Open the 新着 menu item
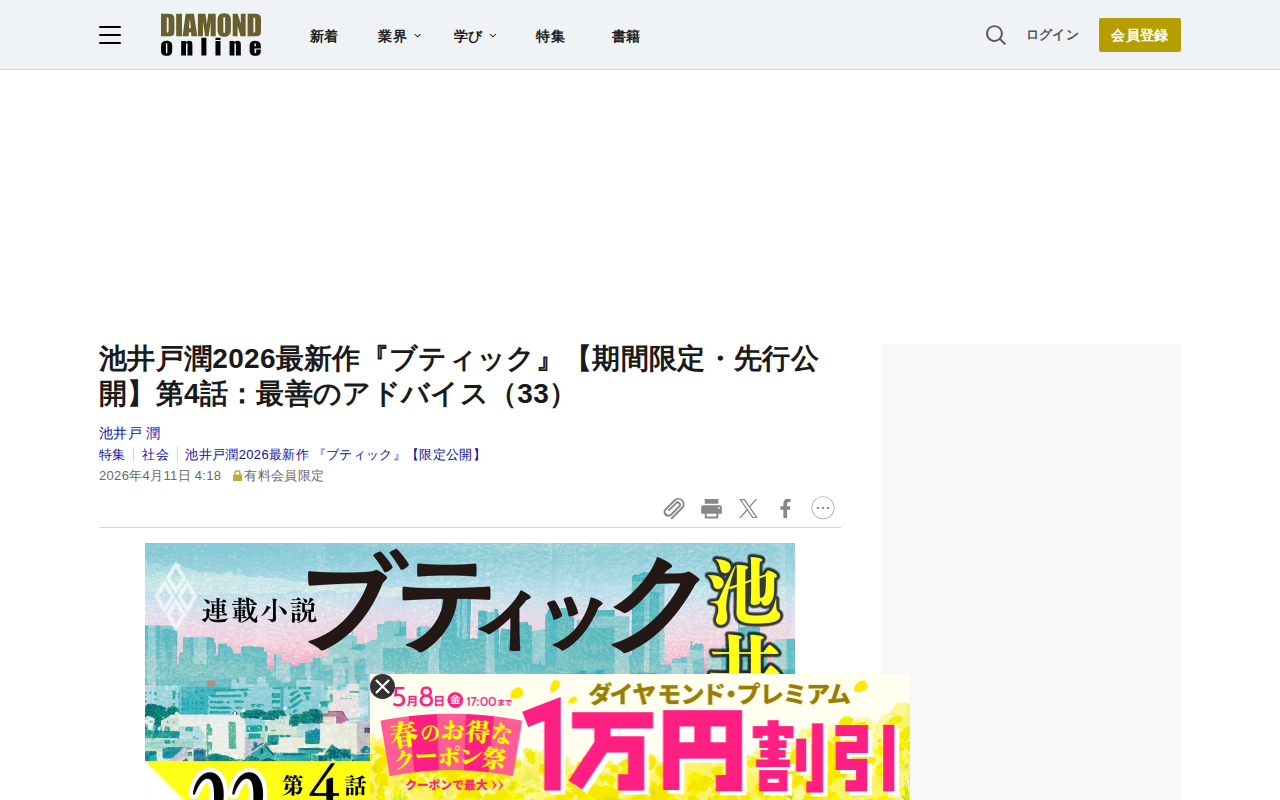The height and width of the screenshot is (800, 1280). pyautogui.click(x=324, y=36)
